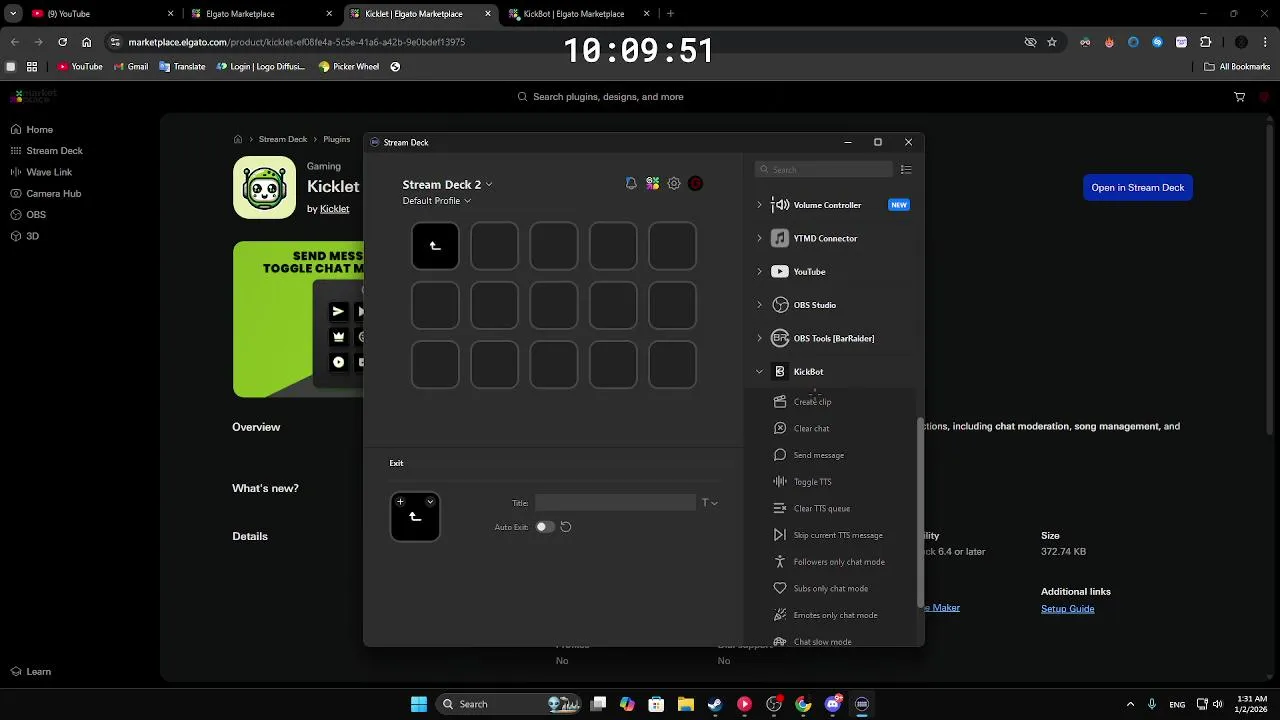This screenshot has width=1280, height=720.
Task: Select the Create clip action icon
Action: pyautogui.click(x=780, y=402)
